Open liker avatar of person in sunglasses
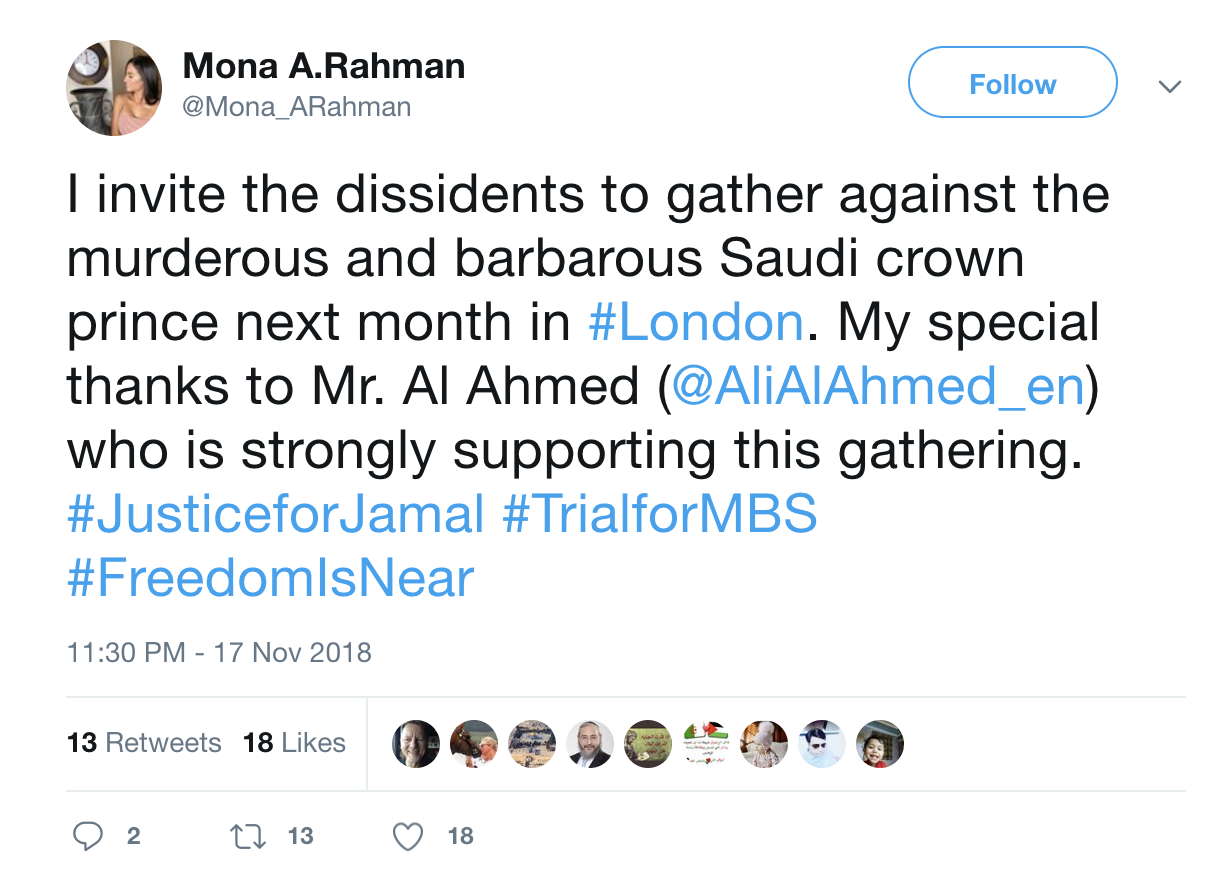The image size is (1206, 878). pos(822,743)
